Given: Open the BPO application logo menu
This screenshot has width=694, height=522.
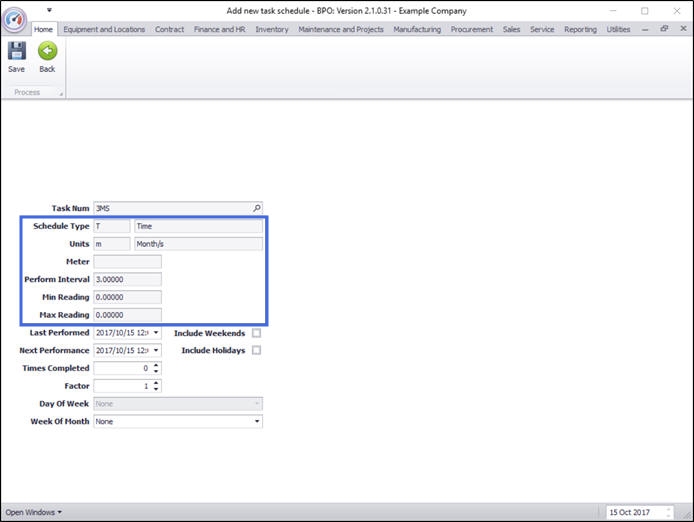Looking at the screenshot, I should click(x=15, y=19).
